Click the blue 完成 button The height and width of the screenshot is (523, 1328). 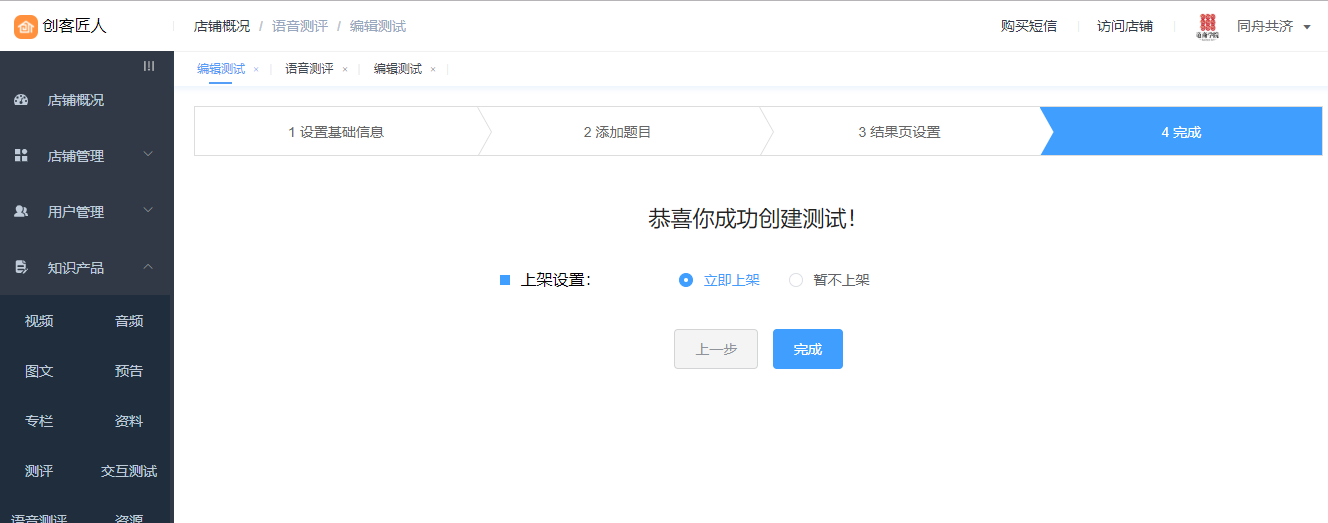[807, 349]
